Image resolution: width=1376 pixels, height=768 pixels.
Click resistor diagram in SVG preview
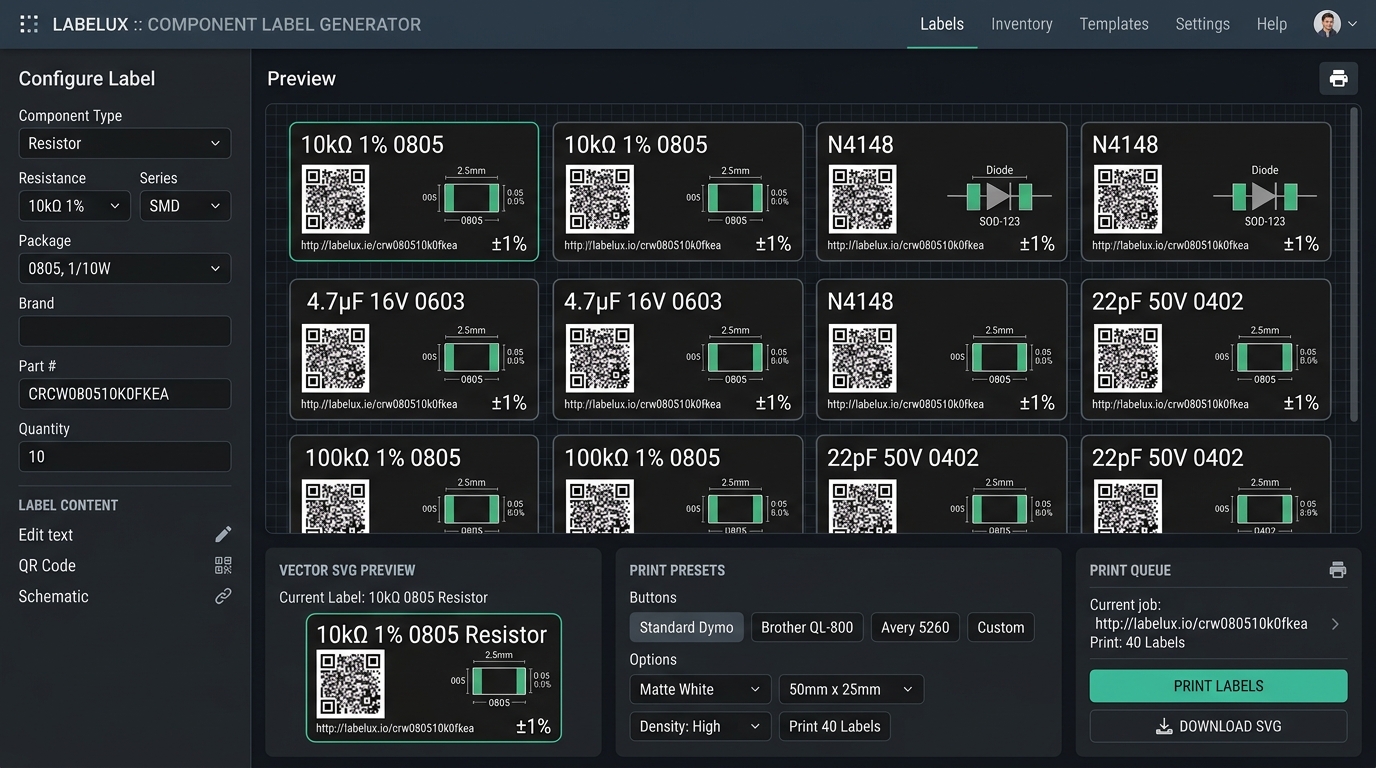498,681
